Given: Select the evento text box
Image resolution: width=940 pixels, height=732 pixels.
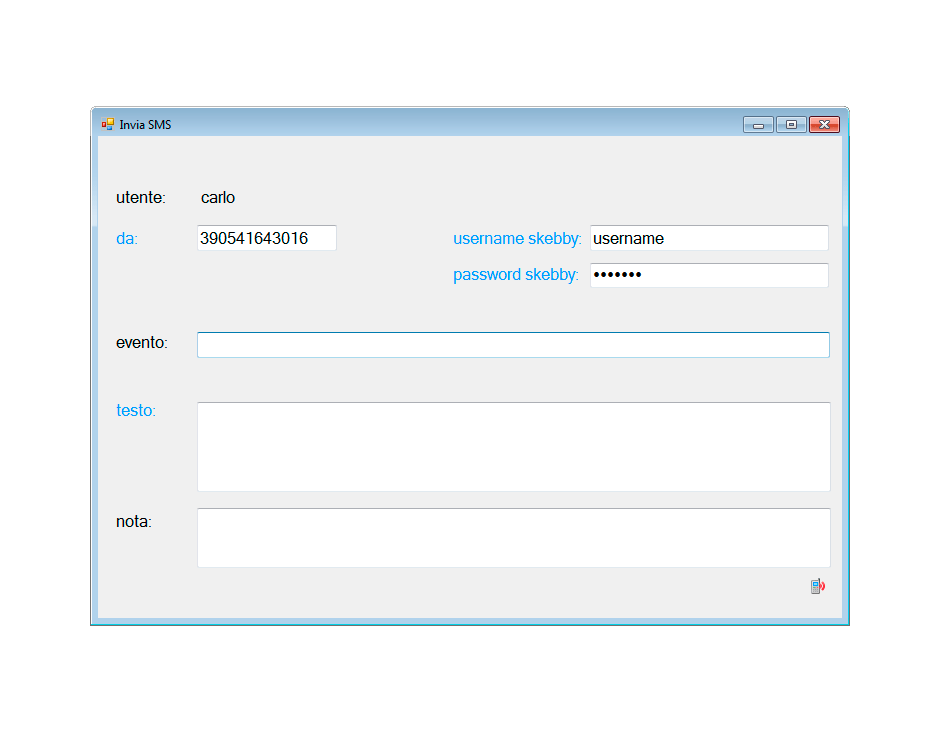Looking at the screenshot, I should (513, 345).
